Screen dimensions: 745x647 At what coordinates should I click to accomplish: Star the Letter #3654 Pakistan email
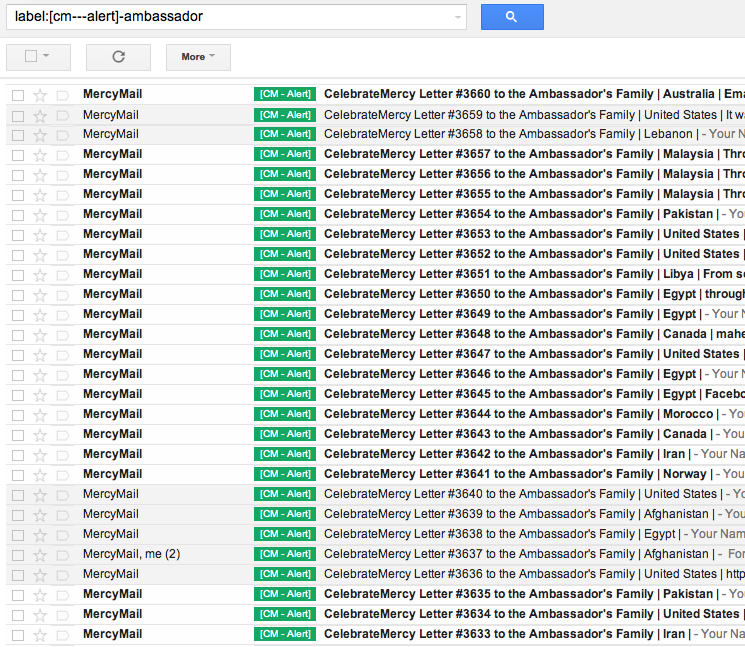click(40, 215)
